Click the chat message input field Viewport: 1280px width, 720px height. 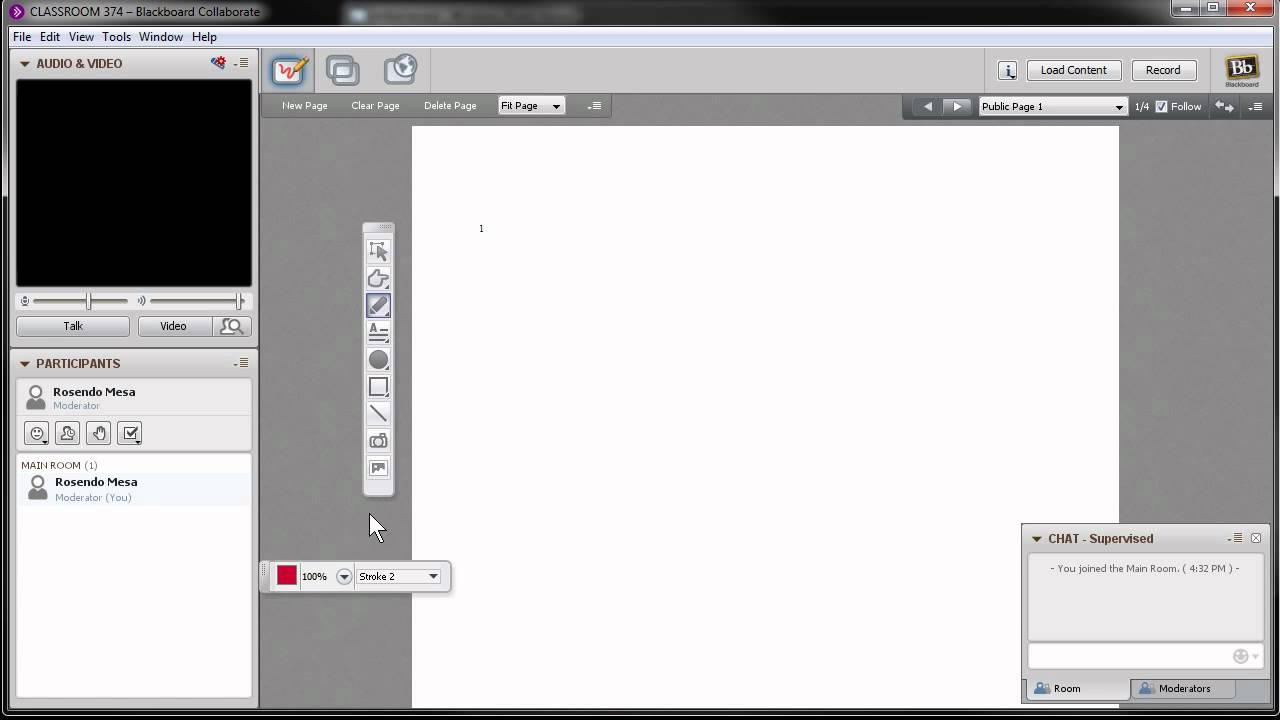point(1130,656)
